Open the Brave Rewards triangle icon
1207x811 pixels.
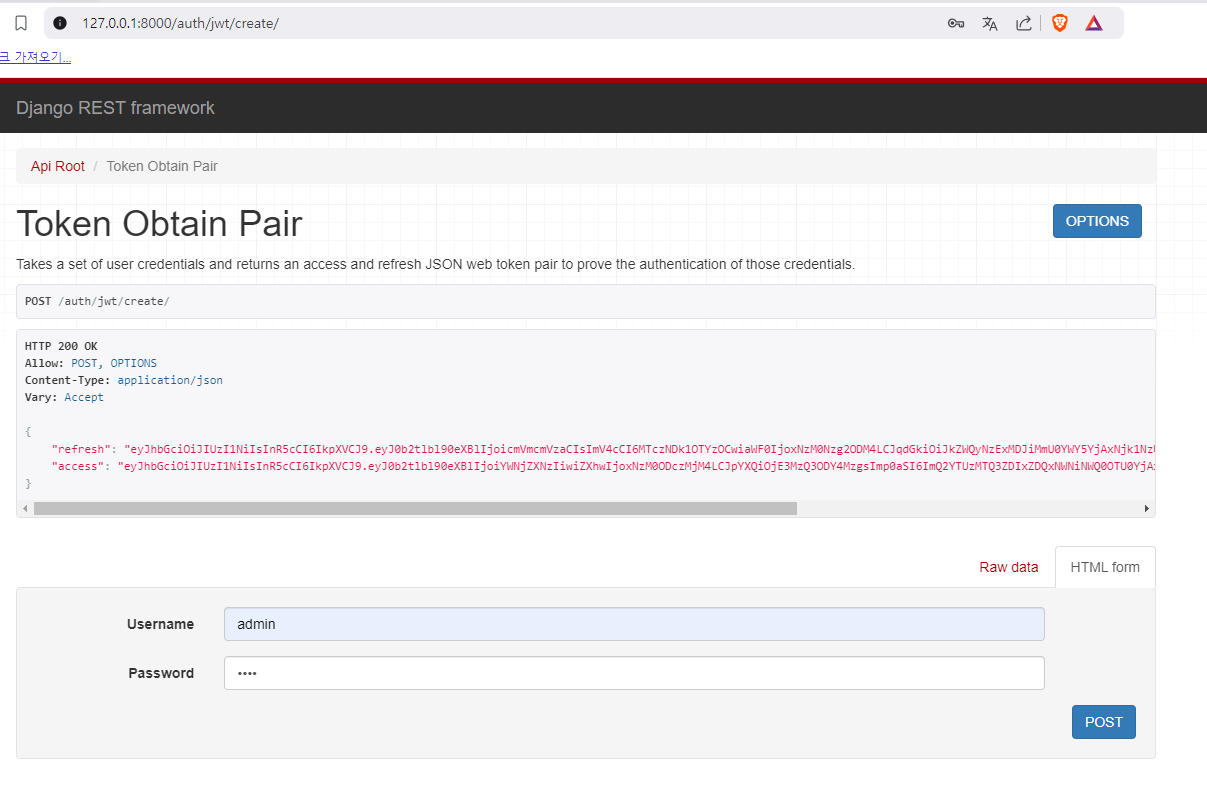click(x=1094, y=23)
